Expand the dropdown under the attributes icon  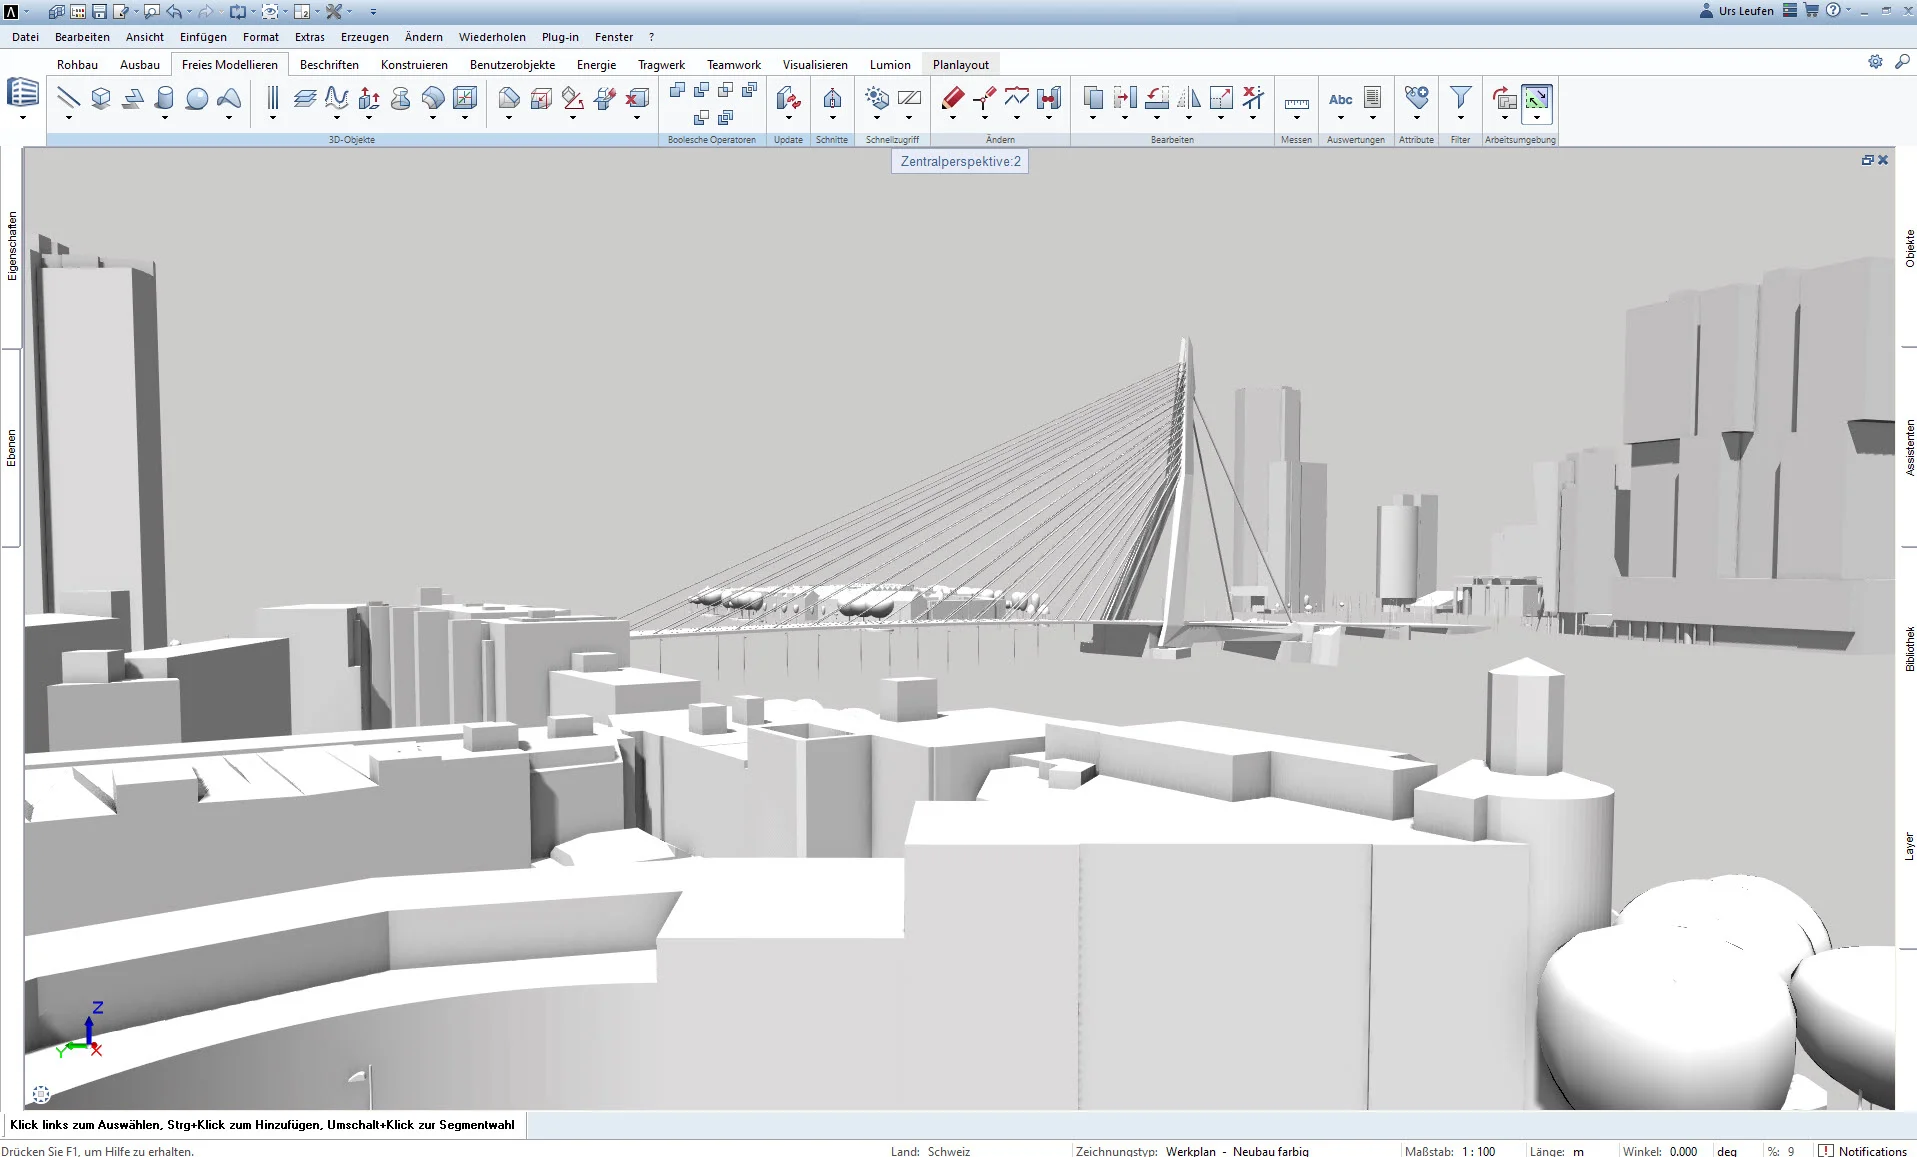(x=1417, y=118)
